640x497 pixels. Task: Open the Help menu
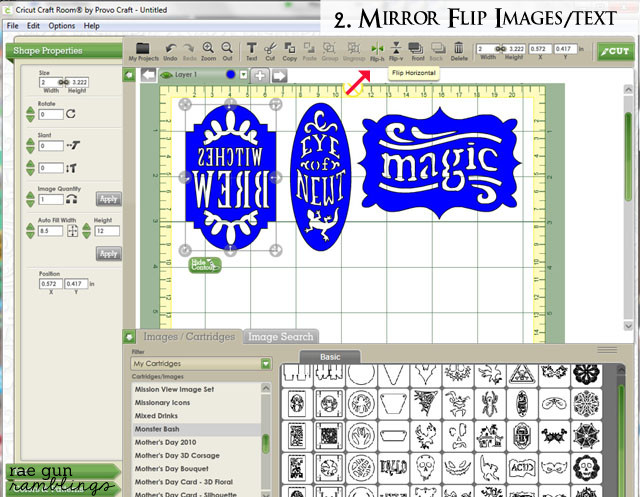[91, 26]
